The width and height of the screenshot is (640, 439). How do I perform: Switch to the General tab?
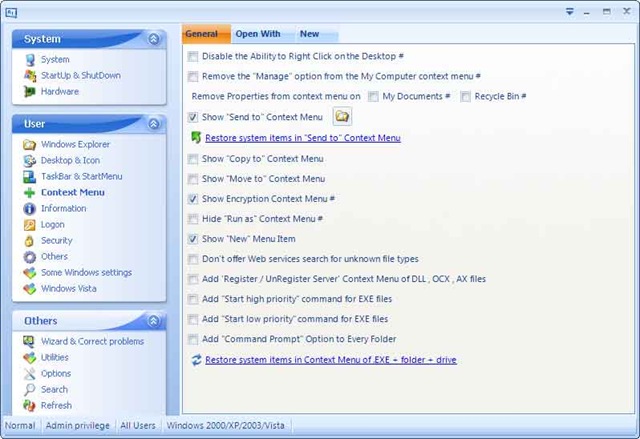[206, 34]
